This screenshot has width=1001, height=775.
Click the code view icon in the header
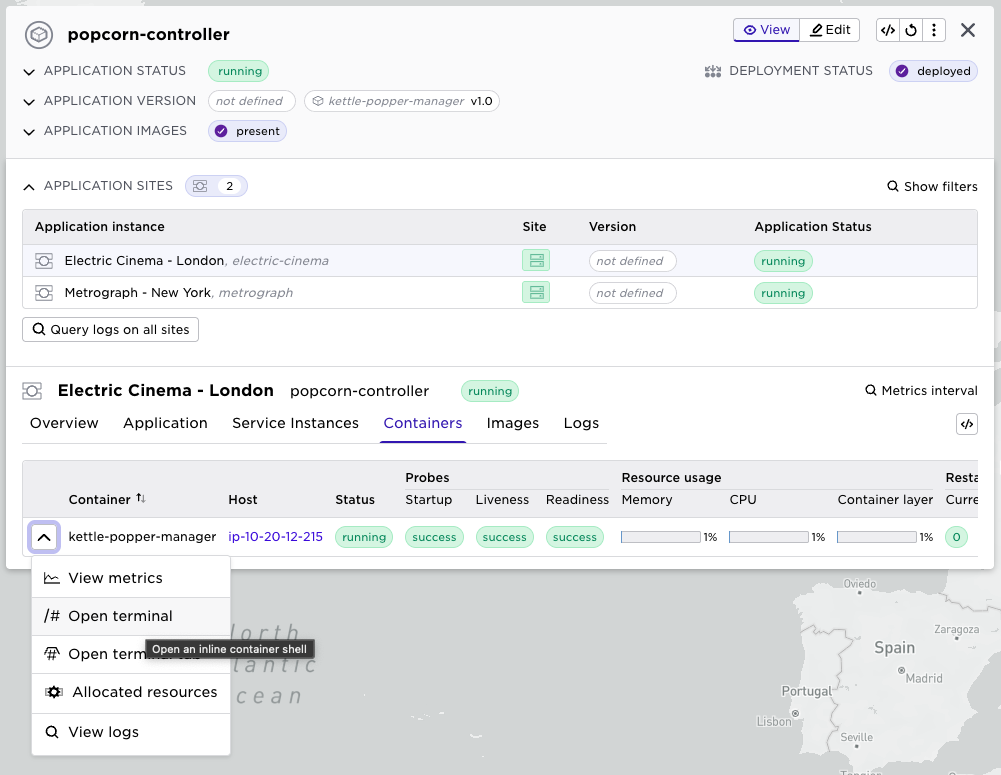click(x=887, y=30)
